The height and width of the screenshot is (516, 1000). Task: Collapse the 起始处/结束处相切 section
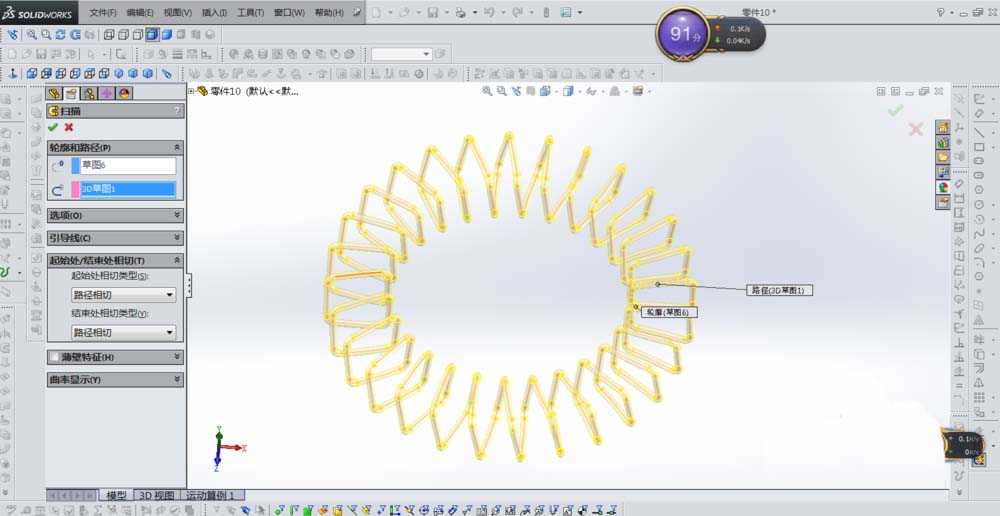(x=177, y=260)
